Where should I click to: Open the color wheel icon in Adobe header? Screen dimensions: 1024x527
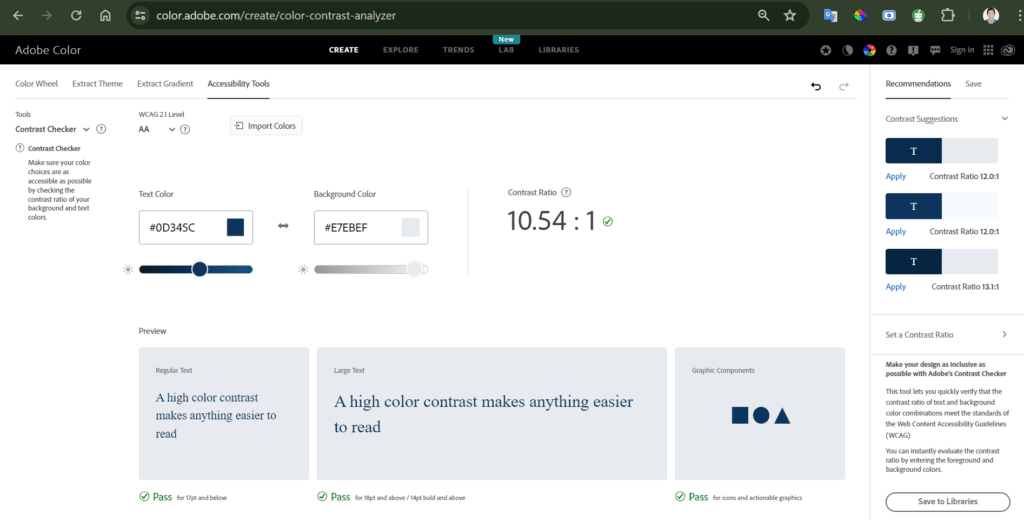869,50
